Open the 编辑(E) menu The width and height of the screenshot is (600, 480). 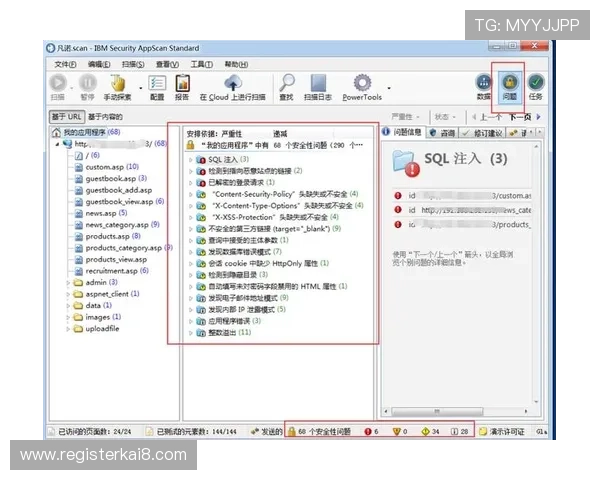pos(99,64)
